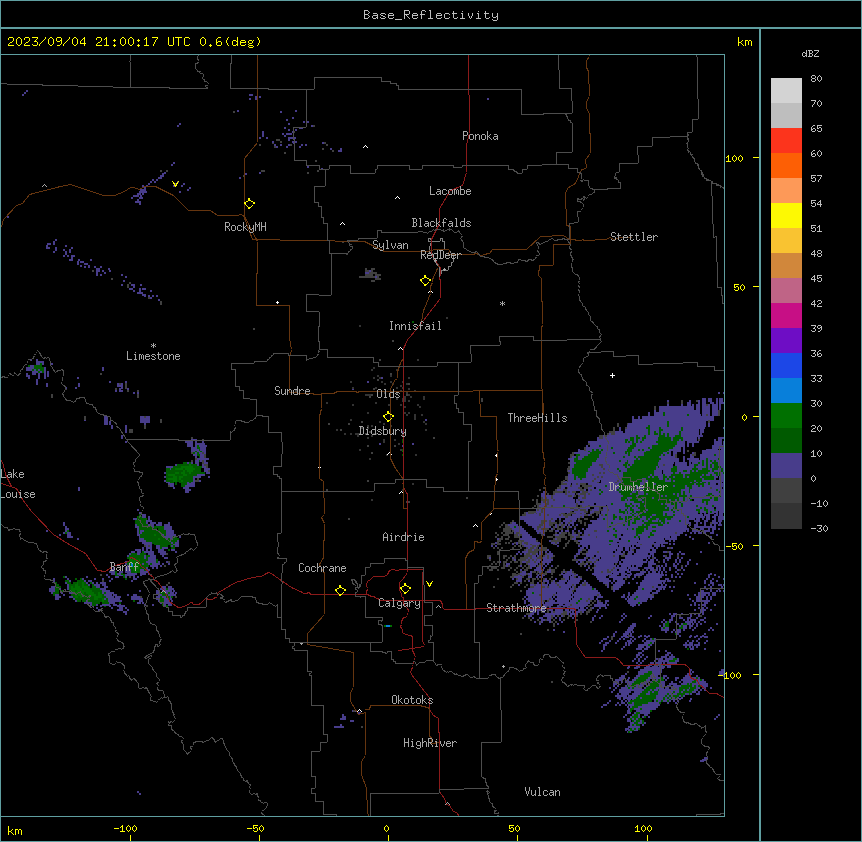The height and width of the screenshot is (842, 862).
Task: Pick the blue 36-33 dBZ legend swatch
Action: tap(786, 365)
